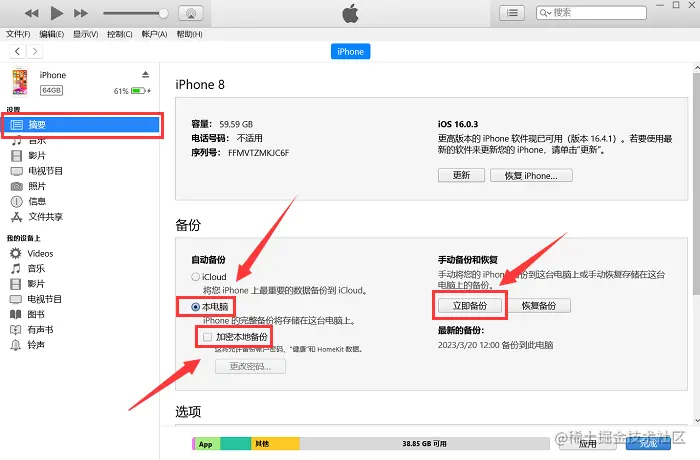Click the 应用 button at bottom
Viewport: 700px width, 460px height.
click(x=587, y=443)
